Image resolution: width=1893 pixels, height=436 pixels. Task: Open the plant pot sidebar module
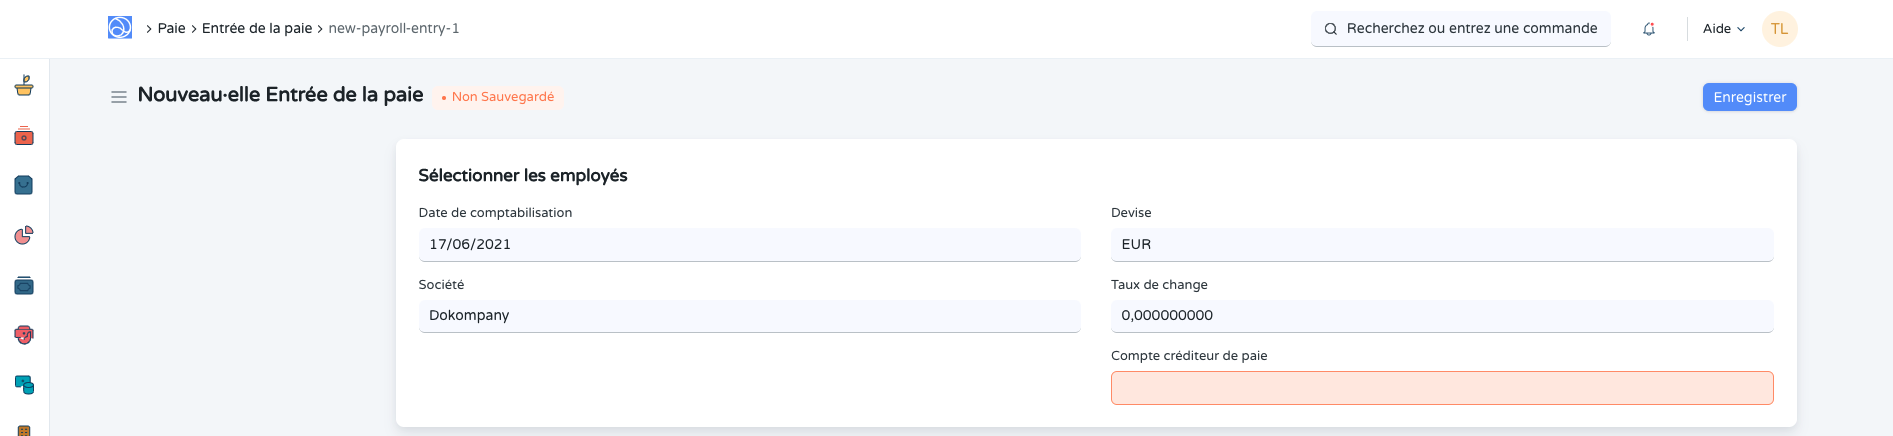(x=24, y=86)
